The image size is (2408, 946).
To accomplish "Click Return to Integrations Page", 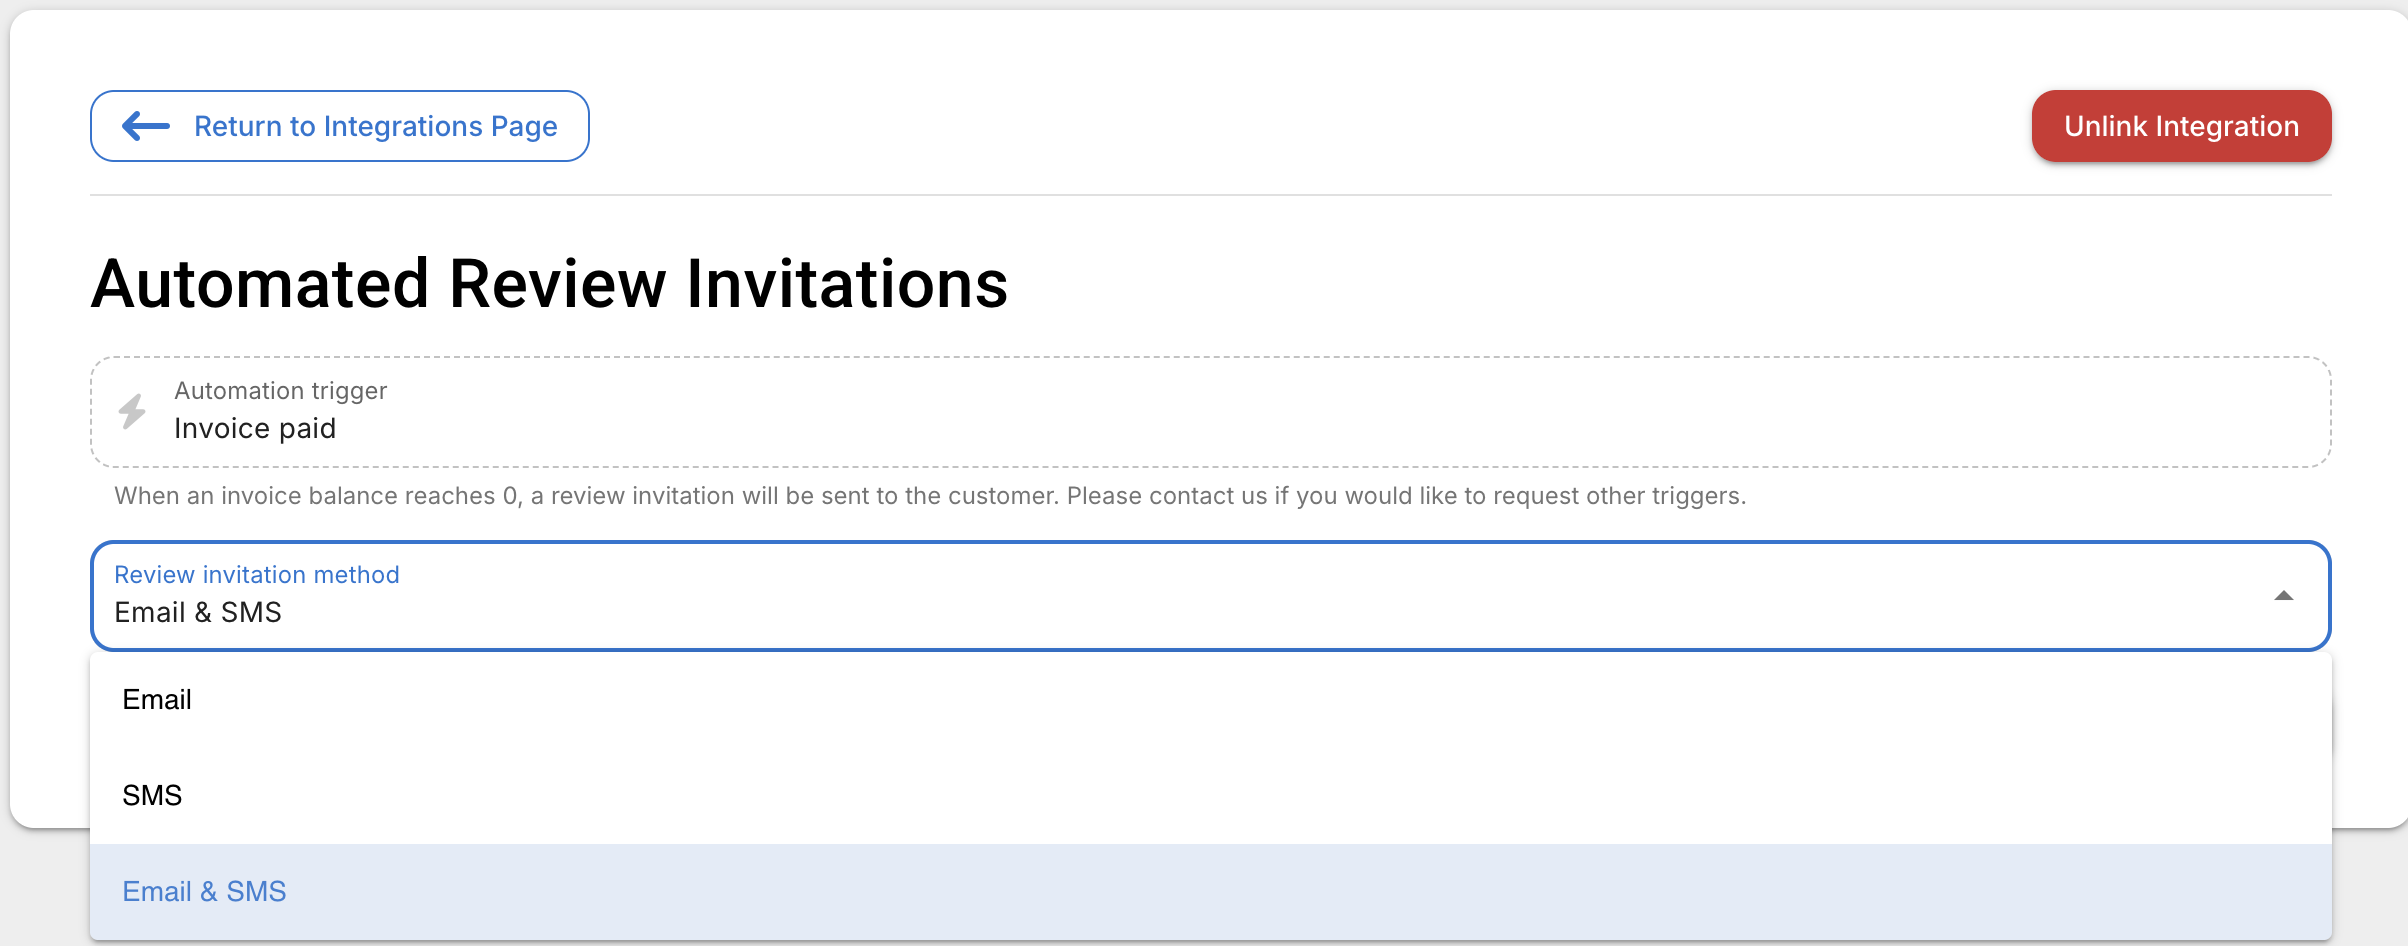I will tap(340, 125).
